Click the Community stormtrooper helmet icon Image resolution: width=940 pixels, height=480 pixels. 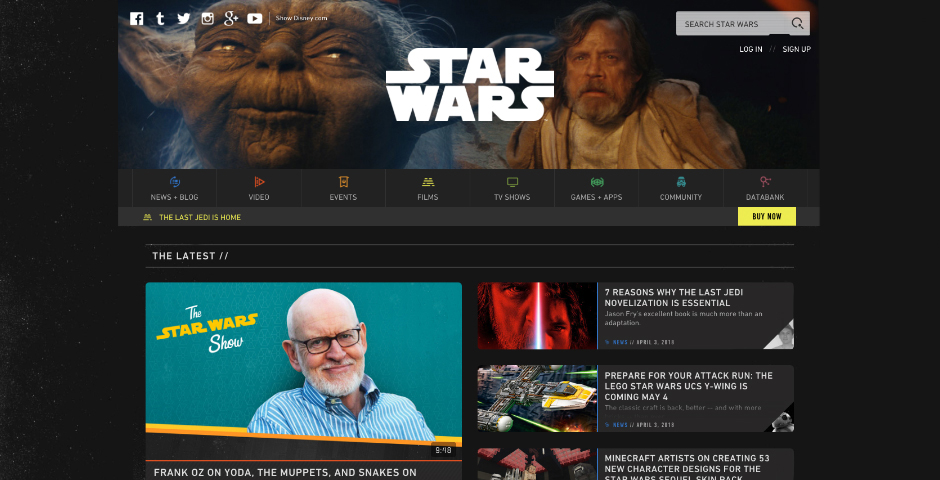[681, 182]
